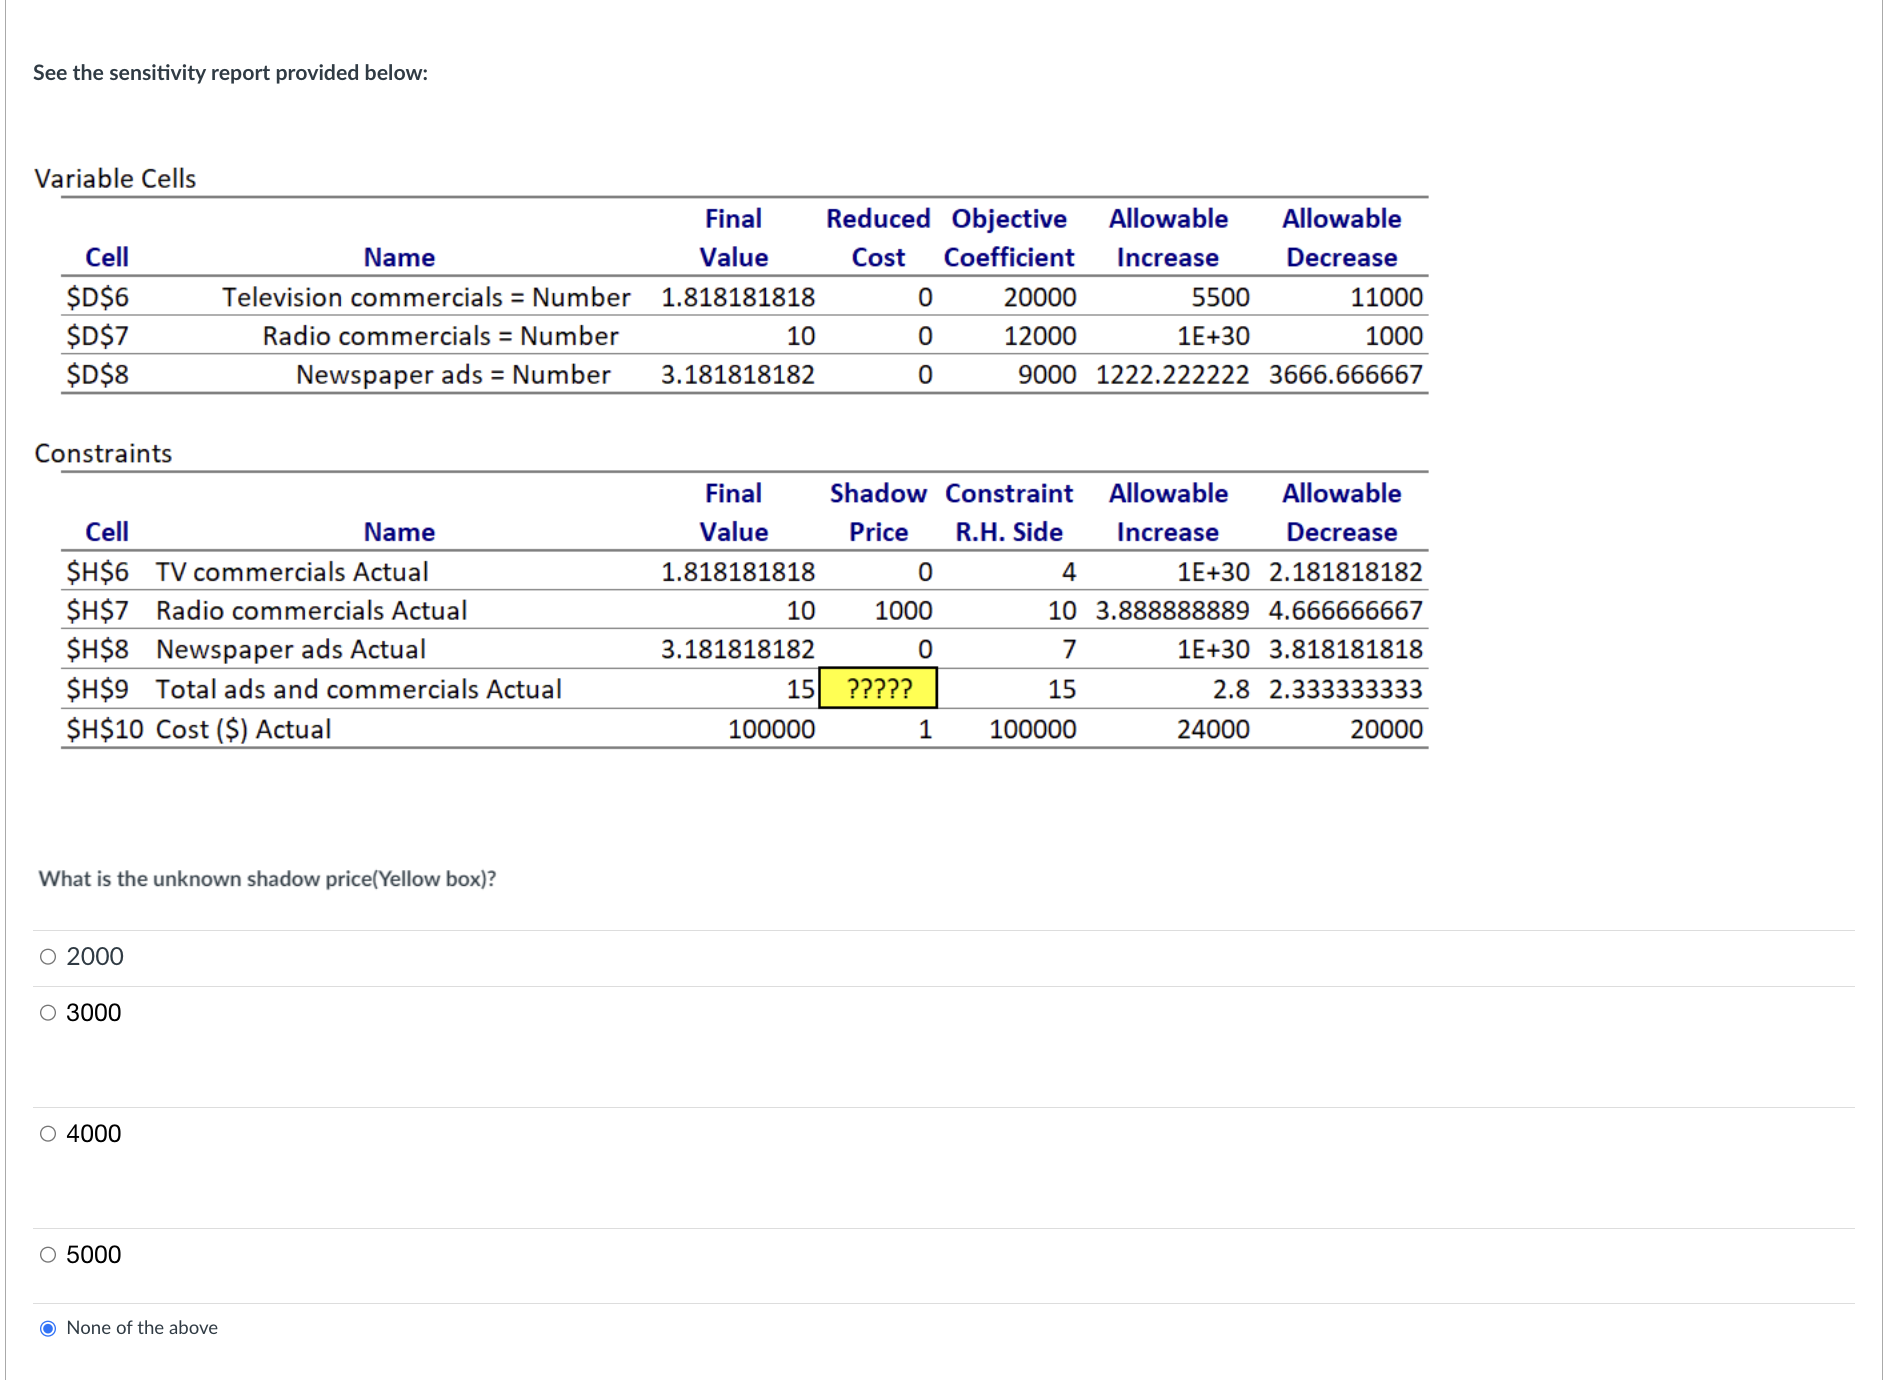Select the 3000 radio button
Image resolution: width=1892 pixels, height=1380 pixels.
(46, 1012)
